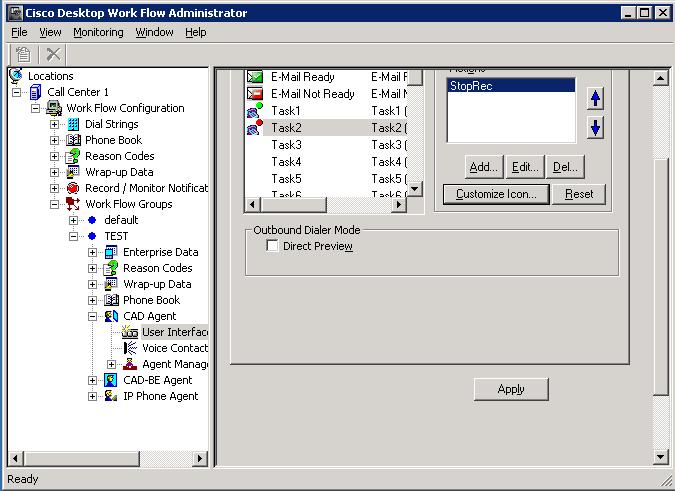The width and height of the screenshot is (675, 491).
Task: Move action down with blue down arrow
Action: point(595,127)
